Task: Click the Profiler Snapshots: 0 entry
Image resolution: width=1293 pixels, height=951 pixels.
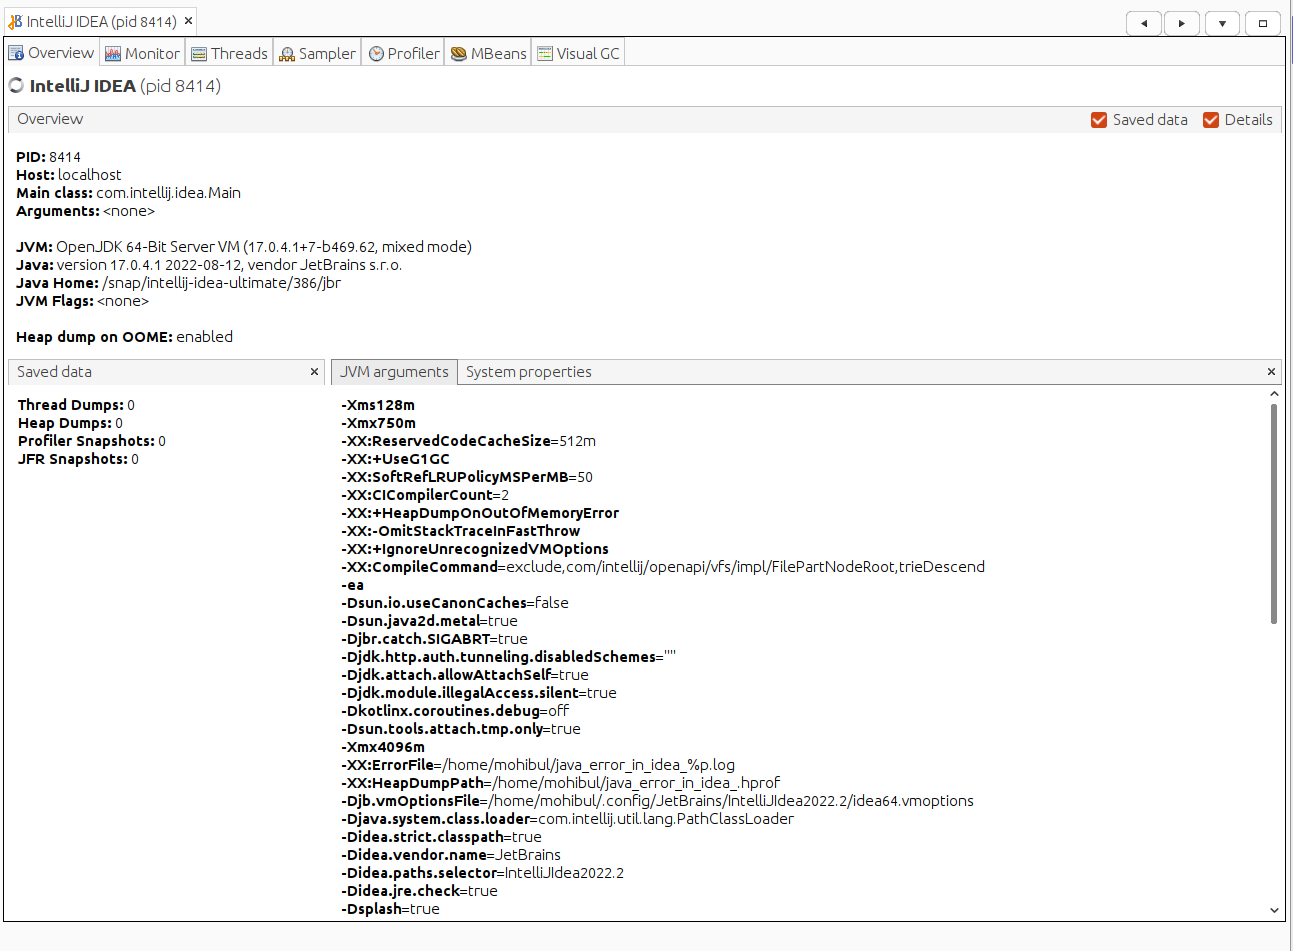Action: pos(92,441)
